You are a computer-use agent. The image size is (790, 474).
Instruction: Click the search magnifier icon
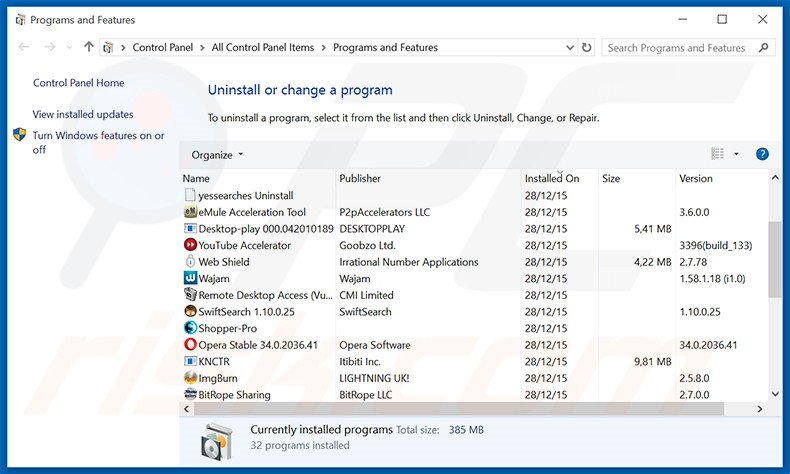coord(764,48)
